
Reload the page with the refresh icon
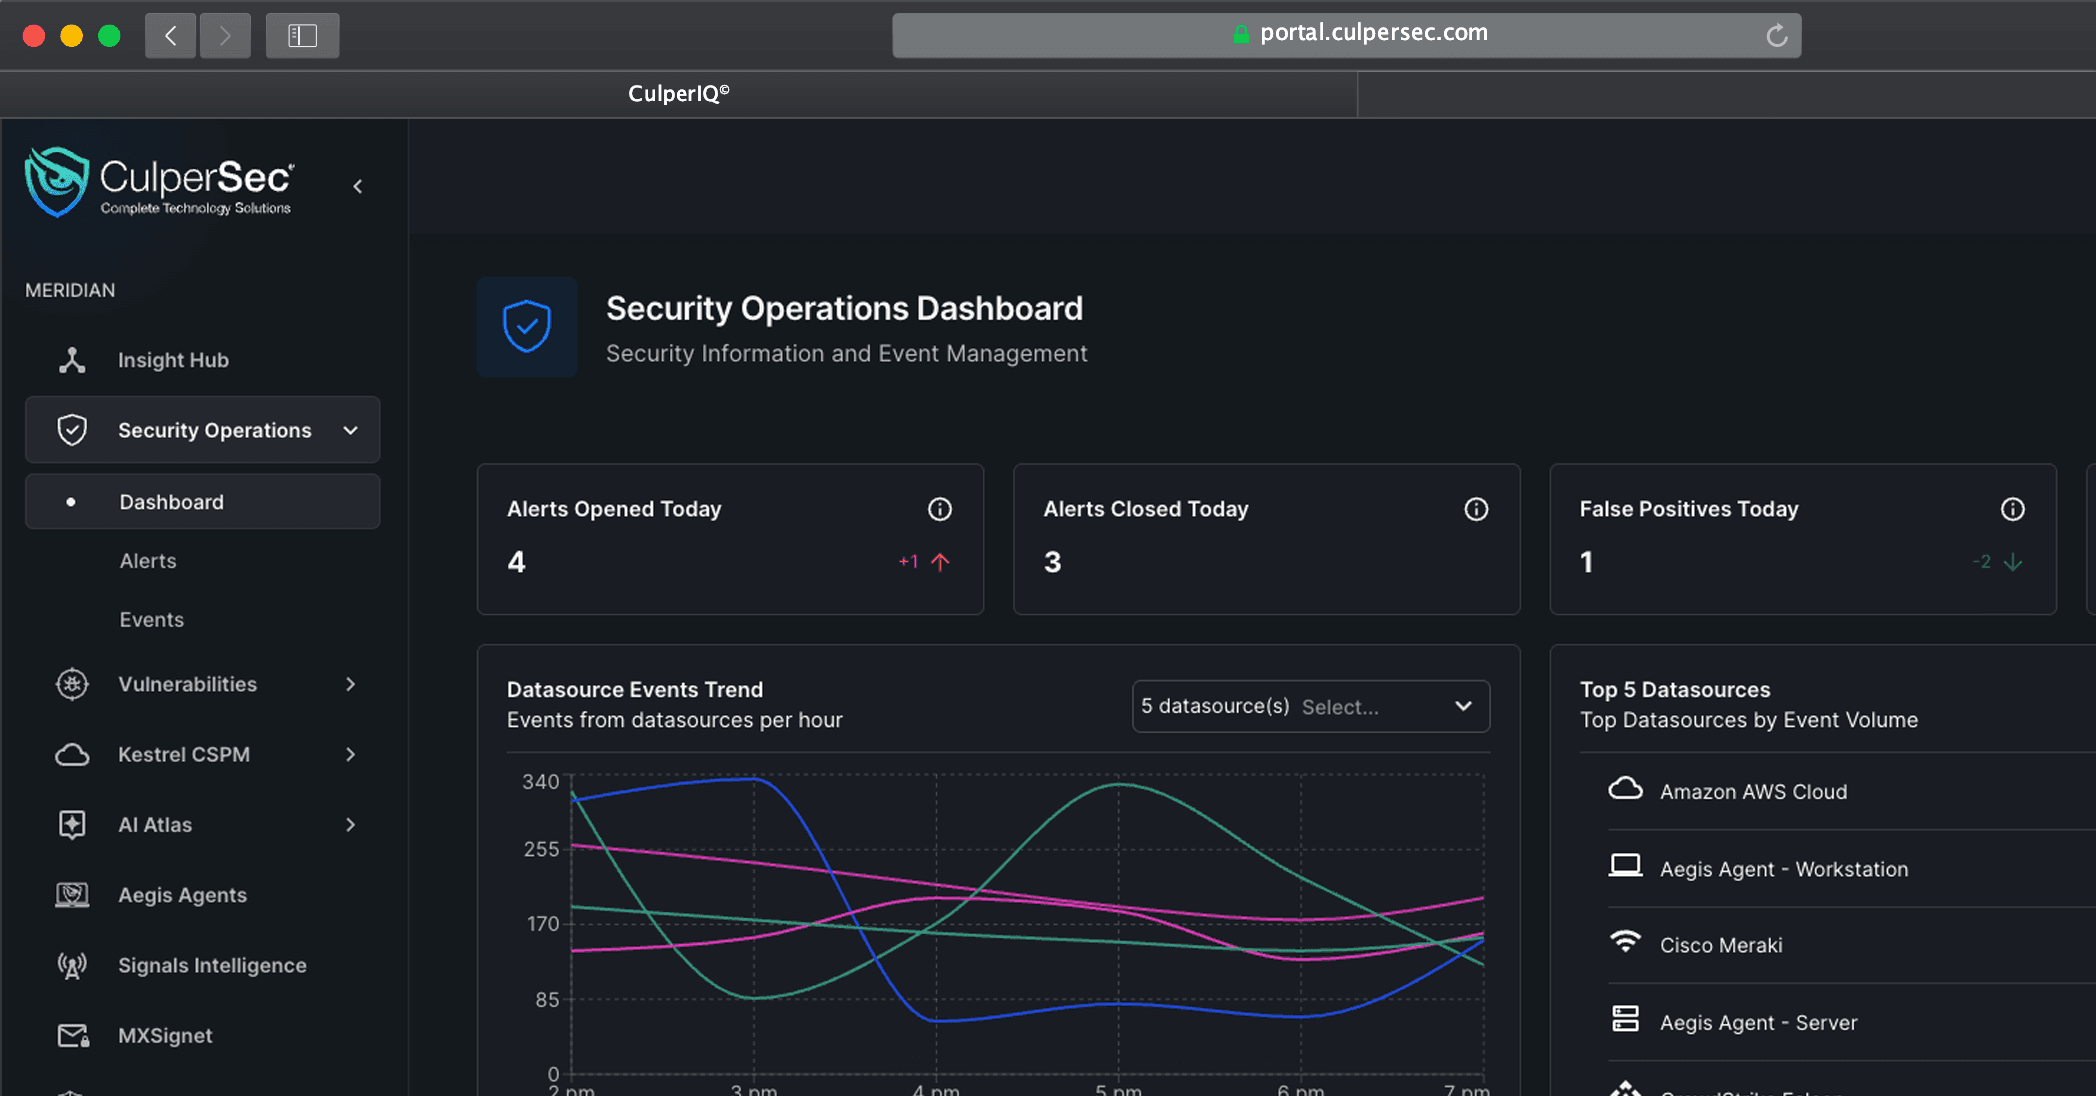tap(1777, 35)
